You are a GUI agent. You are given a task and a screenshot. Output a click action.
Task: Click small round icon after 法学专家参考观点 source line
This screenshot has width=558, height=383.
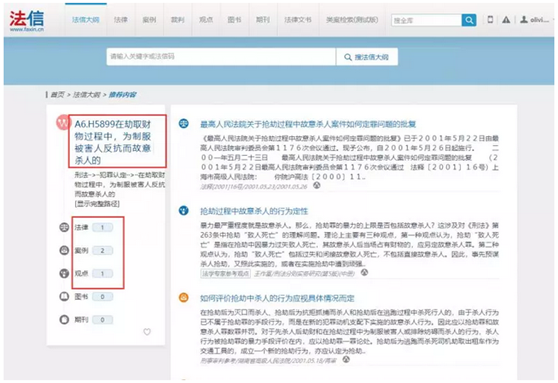click(x=364, y=273)
